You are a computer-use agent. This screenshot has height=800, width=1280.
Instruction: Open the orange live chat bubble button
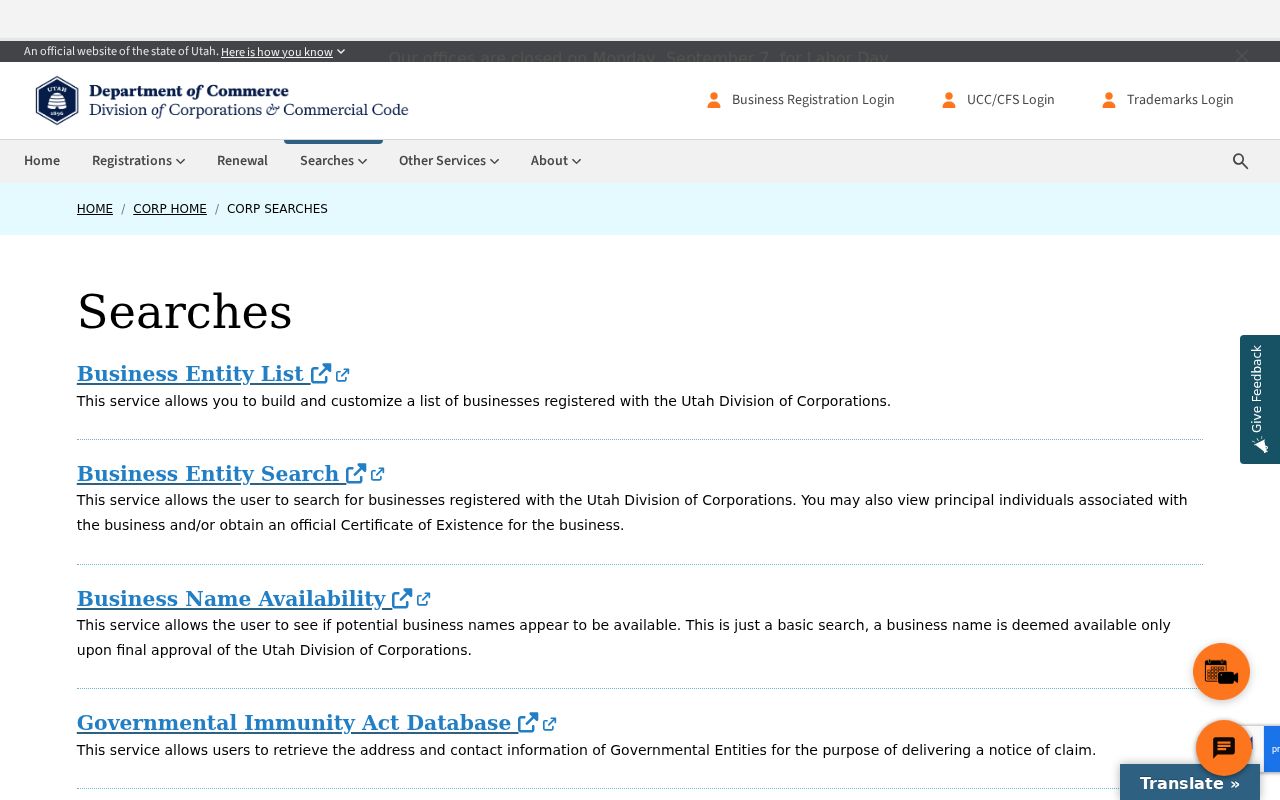1224,748
